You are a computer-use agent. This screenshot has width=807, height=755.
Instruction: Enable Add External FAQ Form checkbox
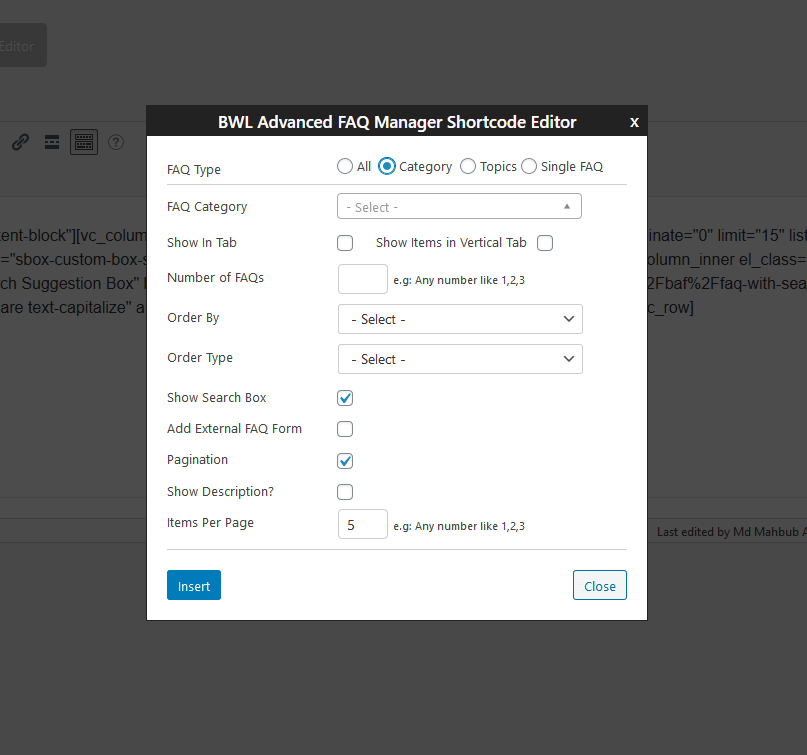[345, 429]
